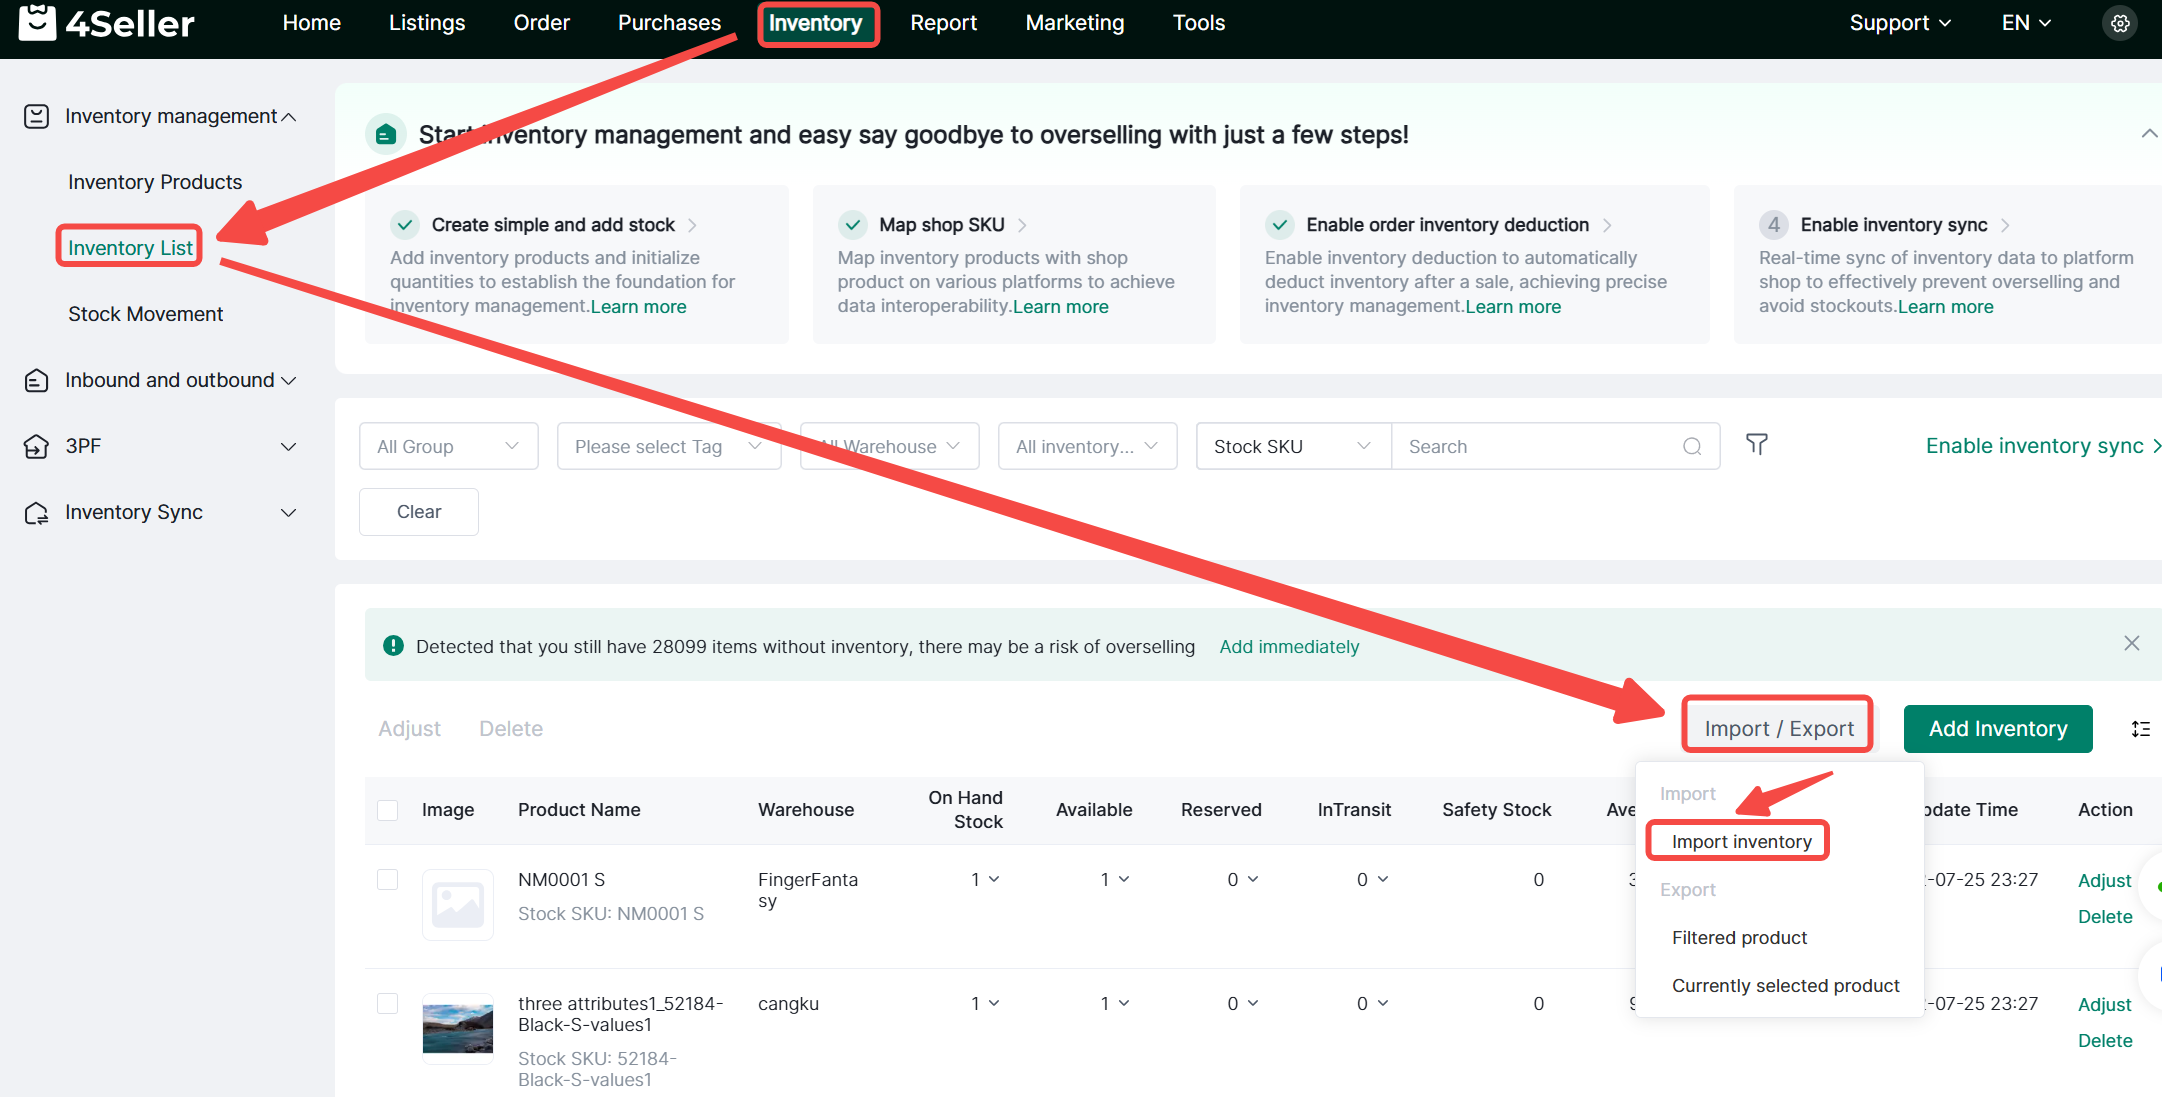Dismiss the overselling warning banner

tap(2131, 643)
